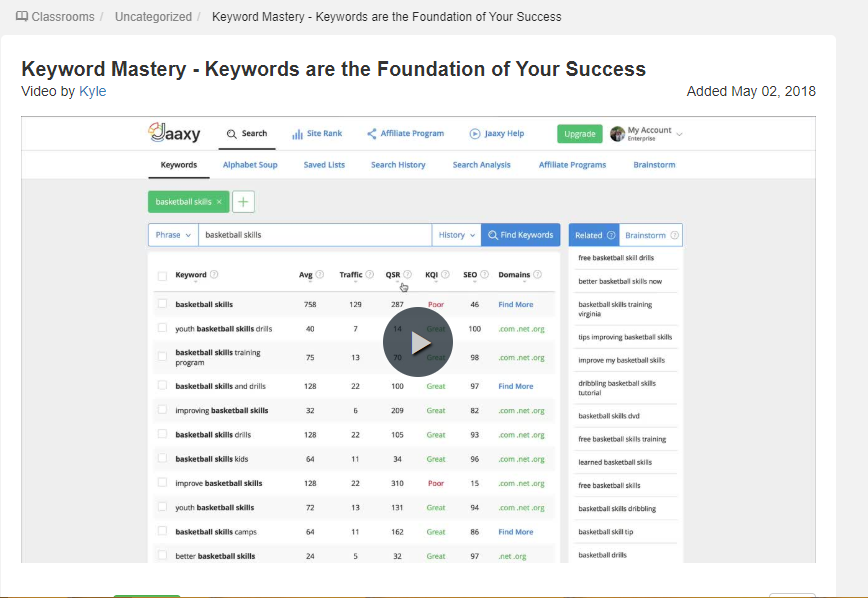This screenshot has width=868, height=598.
Task: Click the Keyword column help icon
Action: point(214,274)
